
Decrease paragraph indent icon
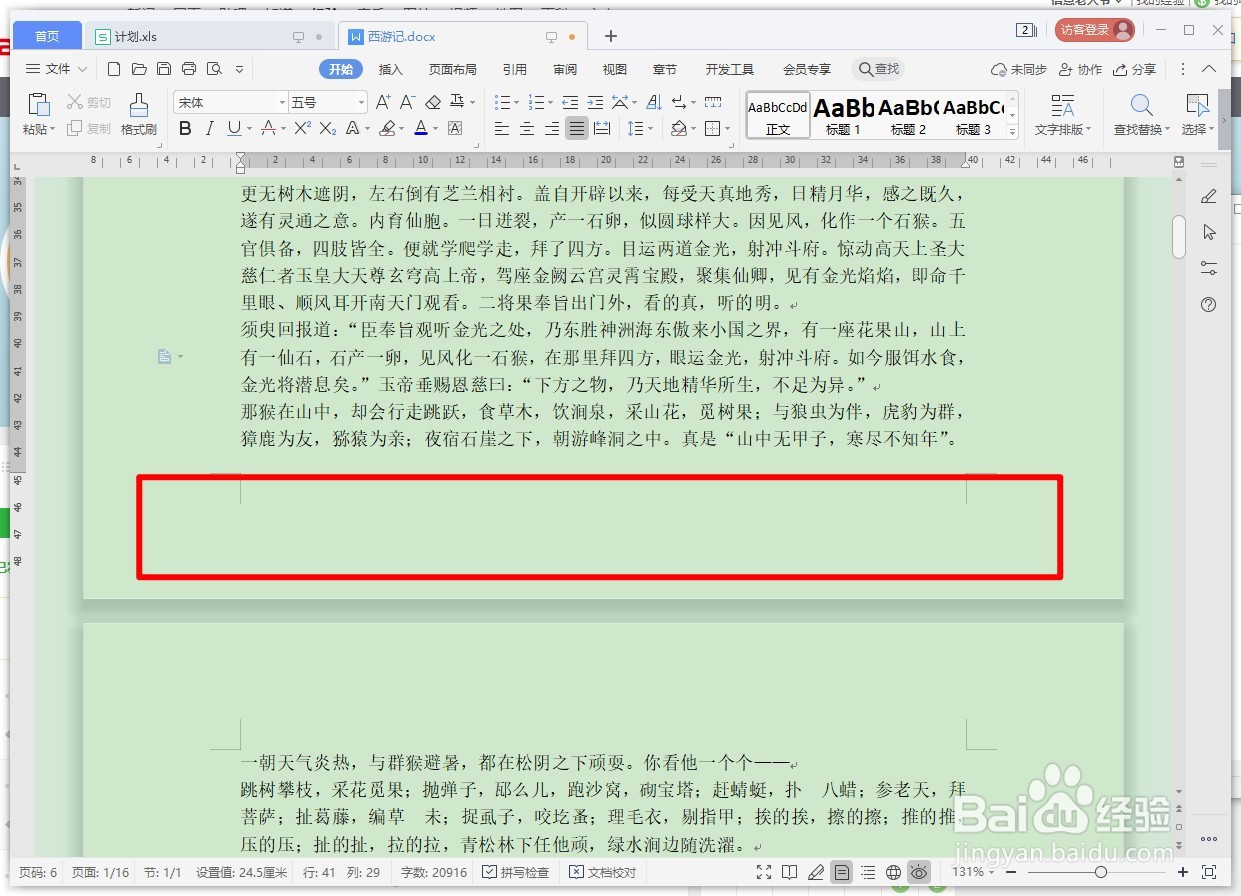[570, 102]
